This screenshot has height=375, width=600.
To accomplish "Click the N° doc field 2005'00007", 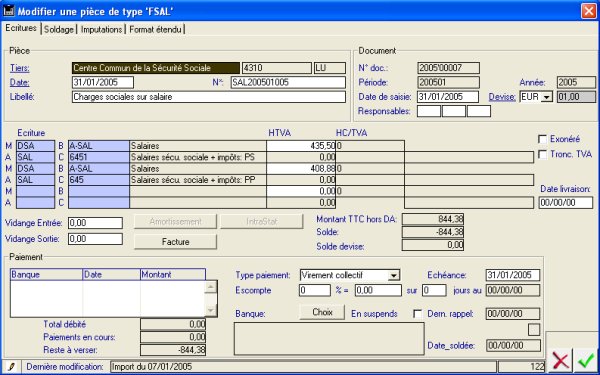I will coord(448,68).
